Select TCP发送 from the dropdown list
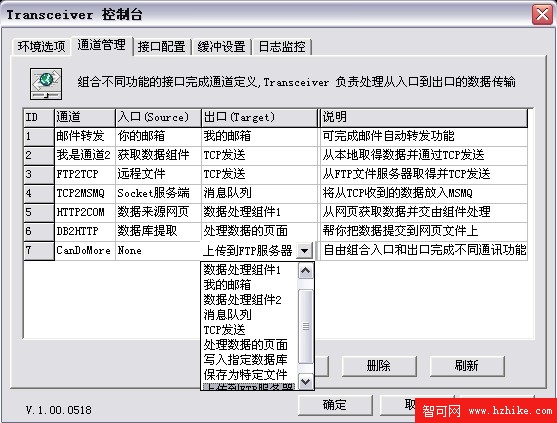This screenshot has height=423, width=557. [250, 330]
